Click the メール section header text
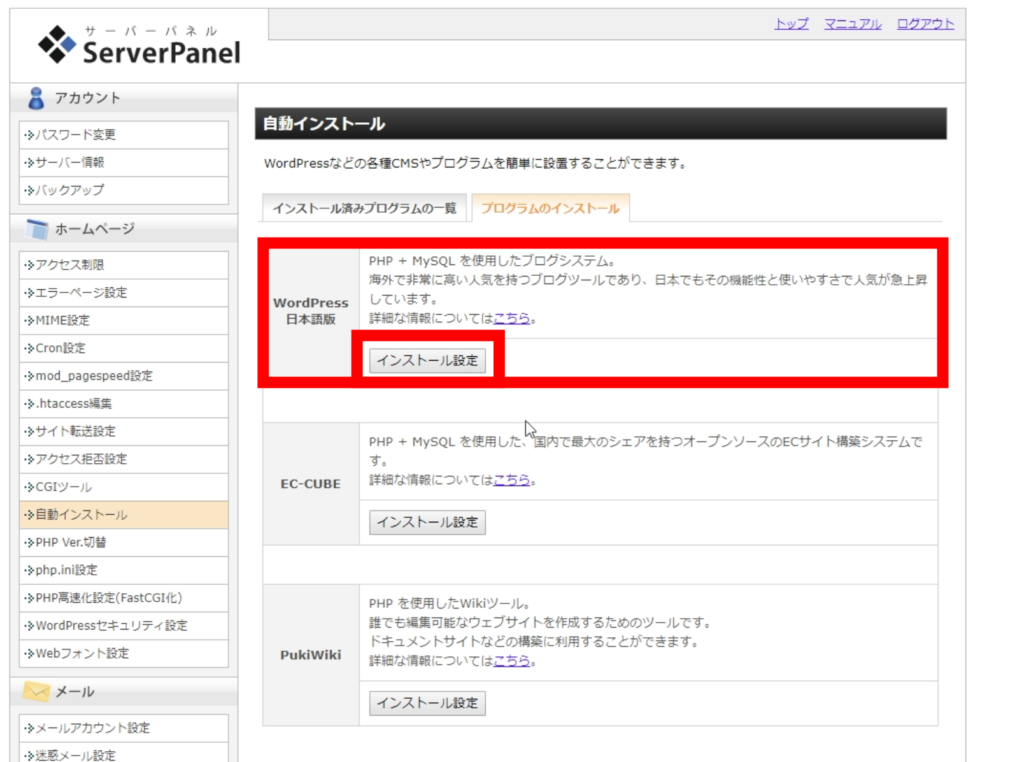This screenshot has height=762, width=1024. point(74,691)
